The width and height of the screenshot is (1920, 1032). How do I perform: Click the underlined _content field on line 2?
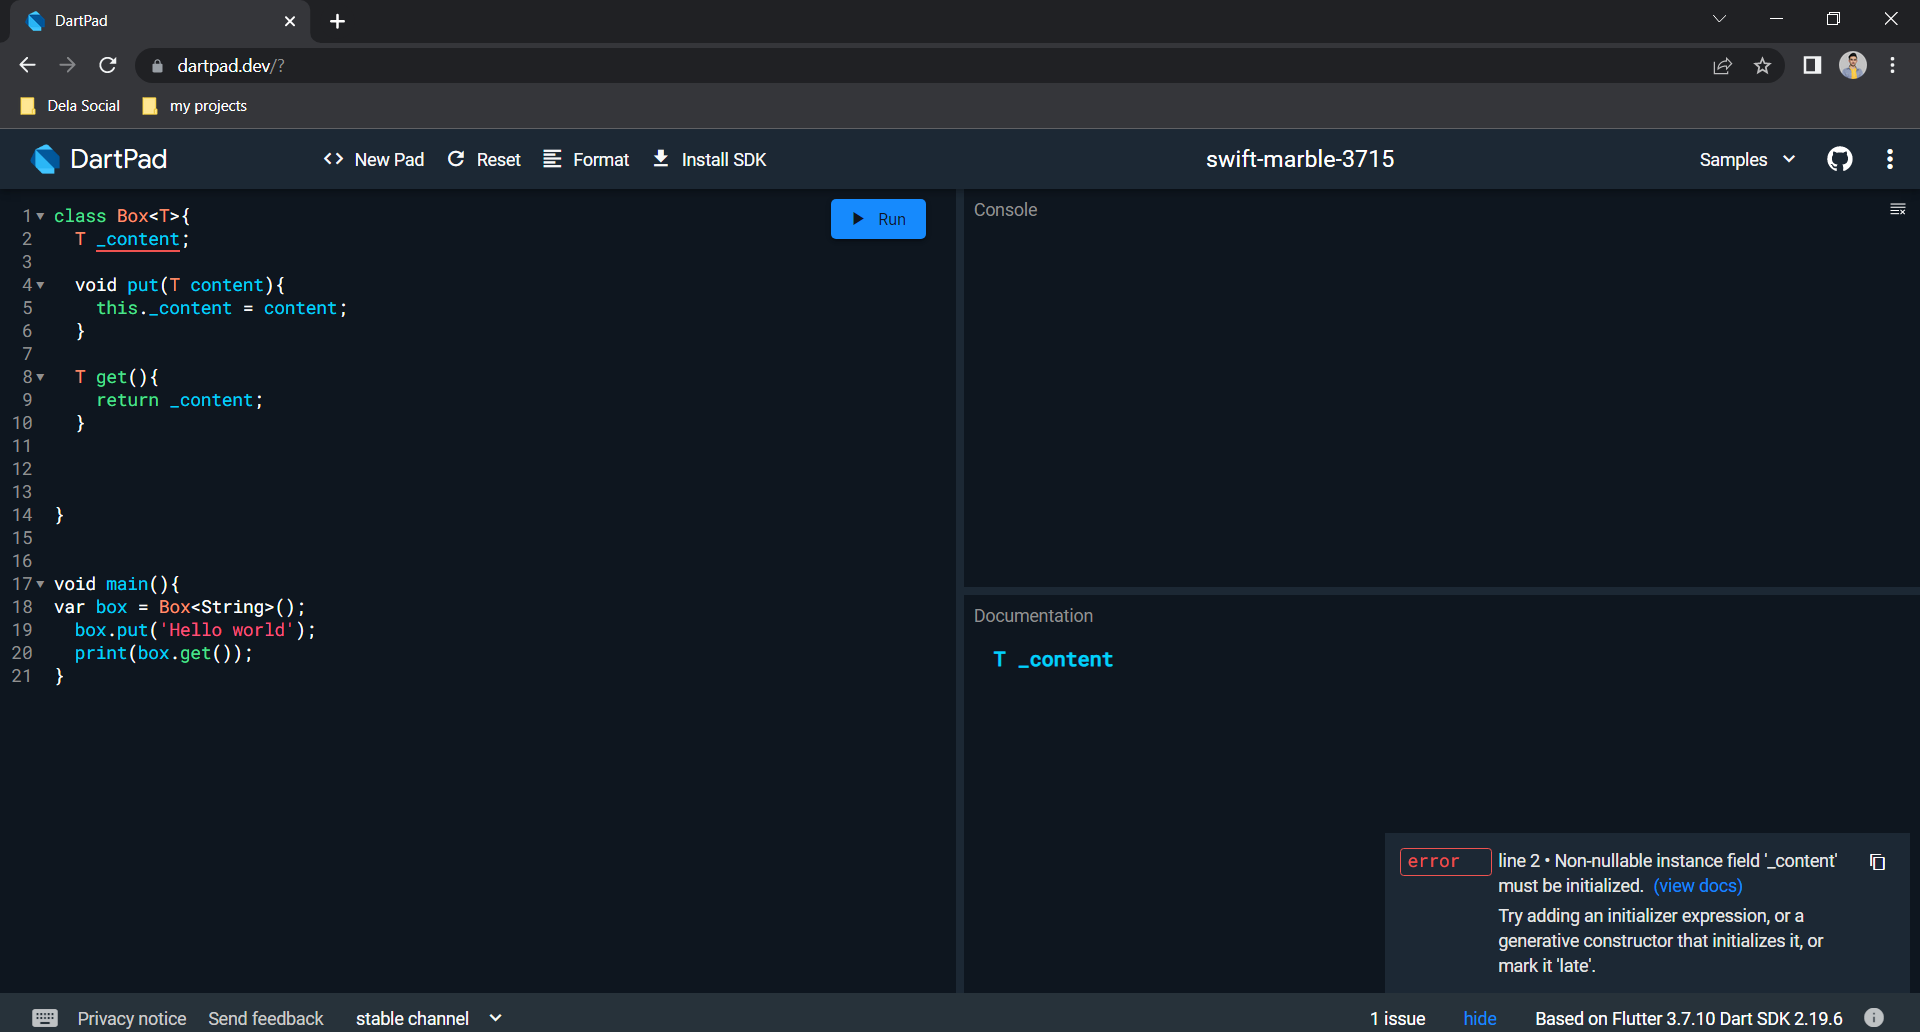pos(138,239)
